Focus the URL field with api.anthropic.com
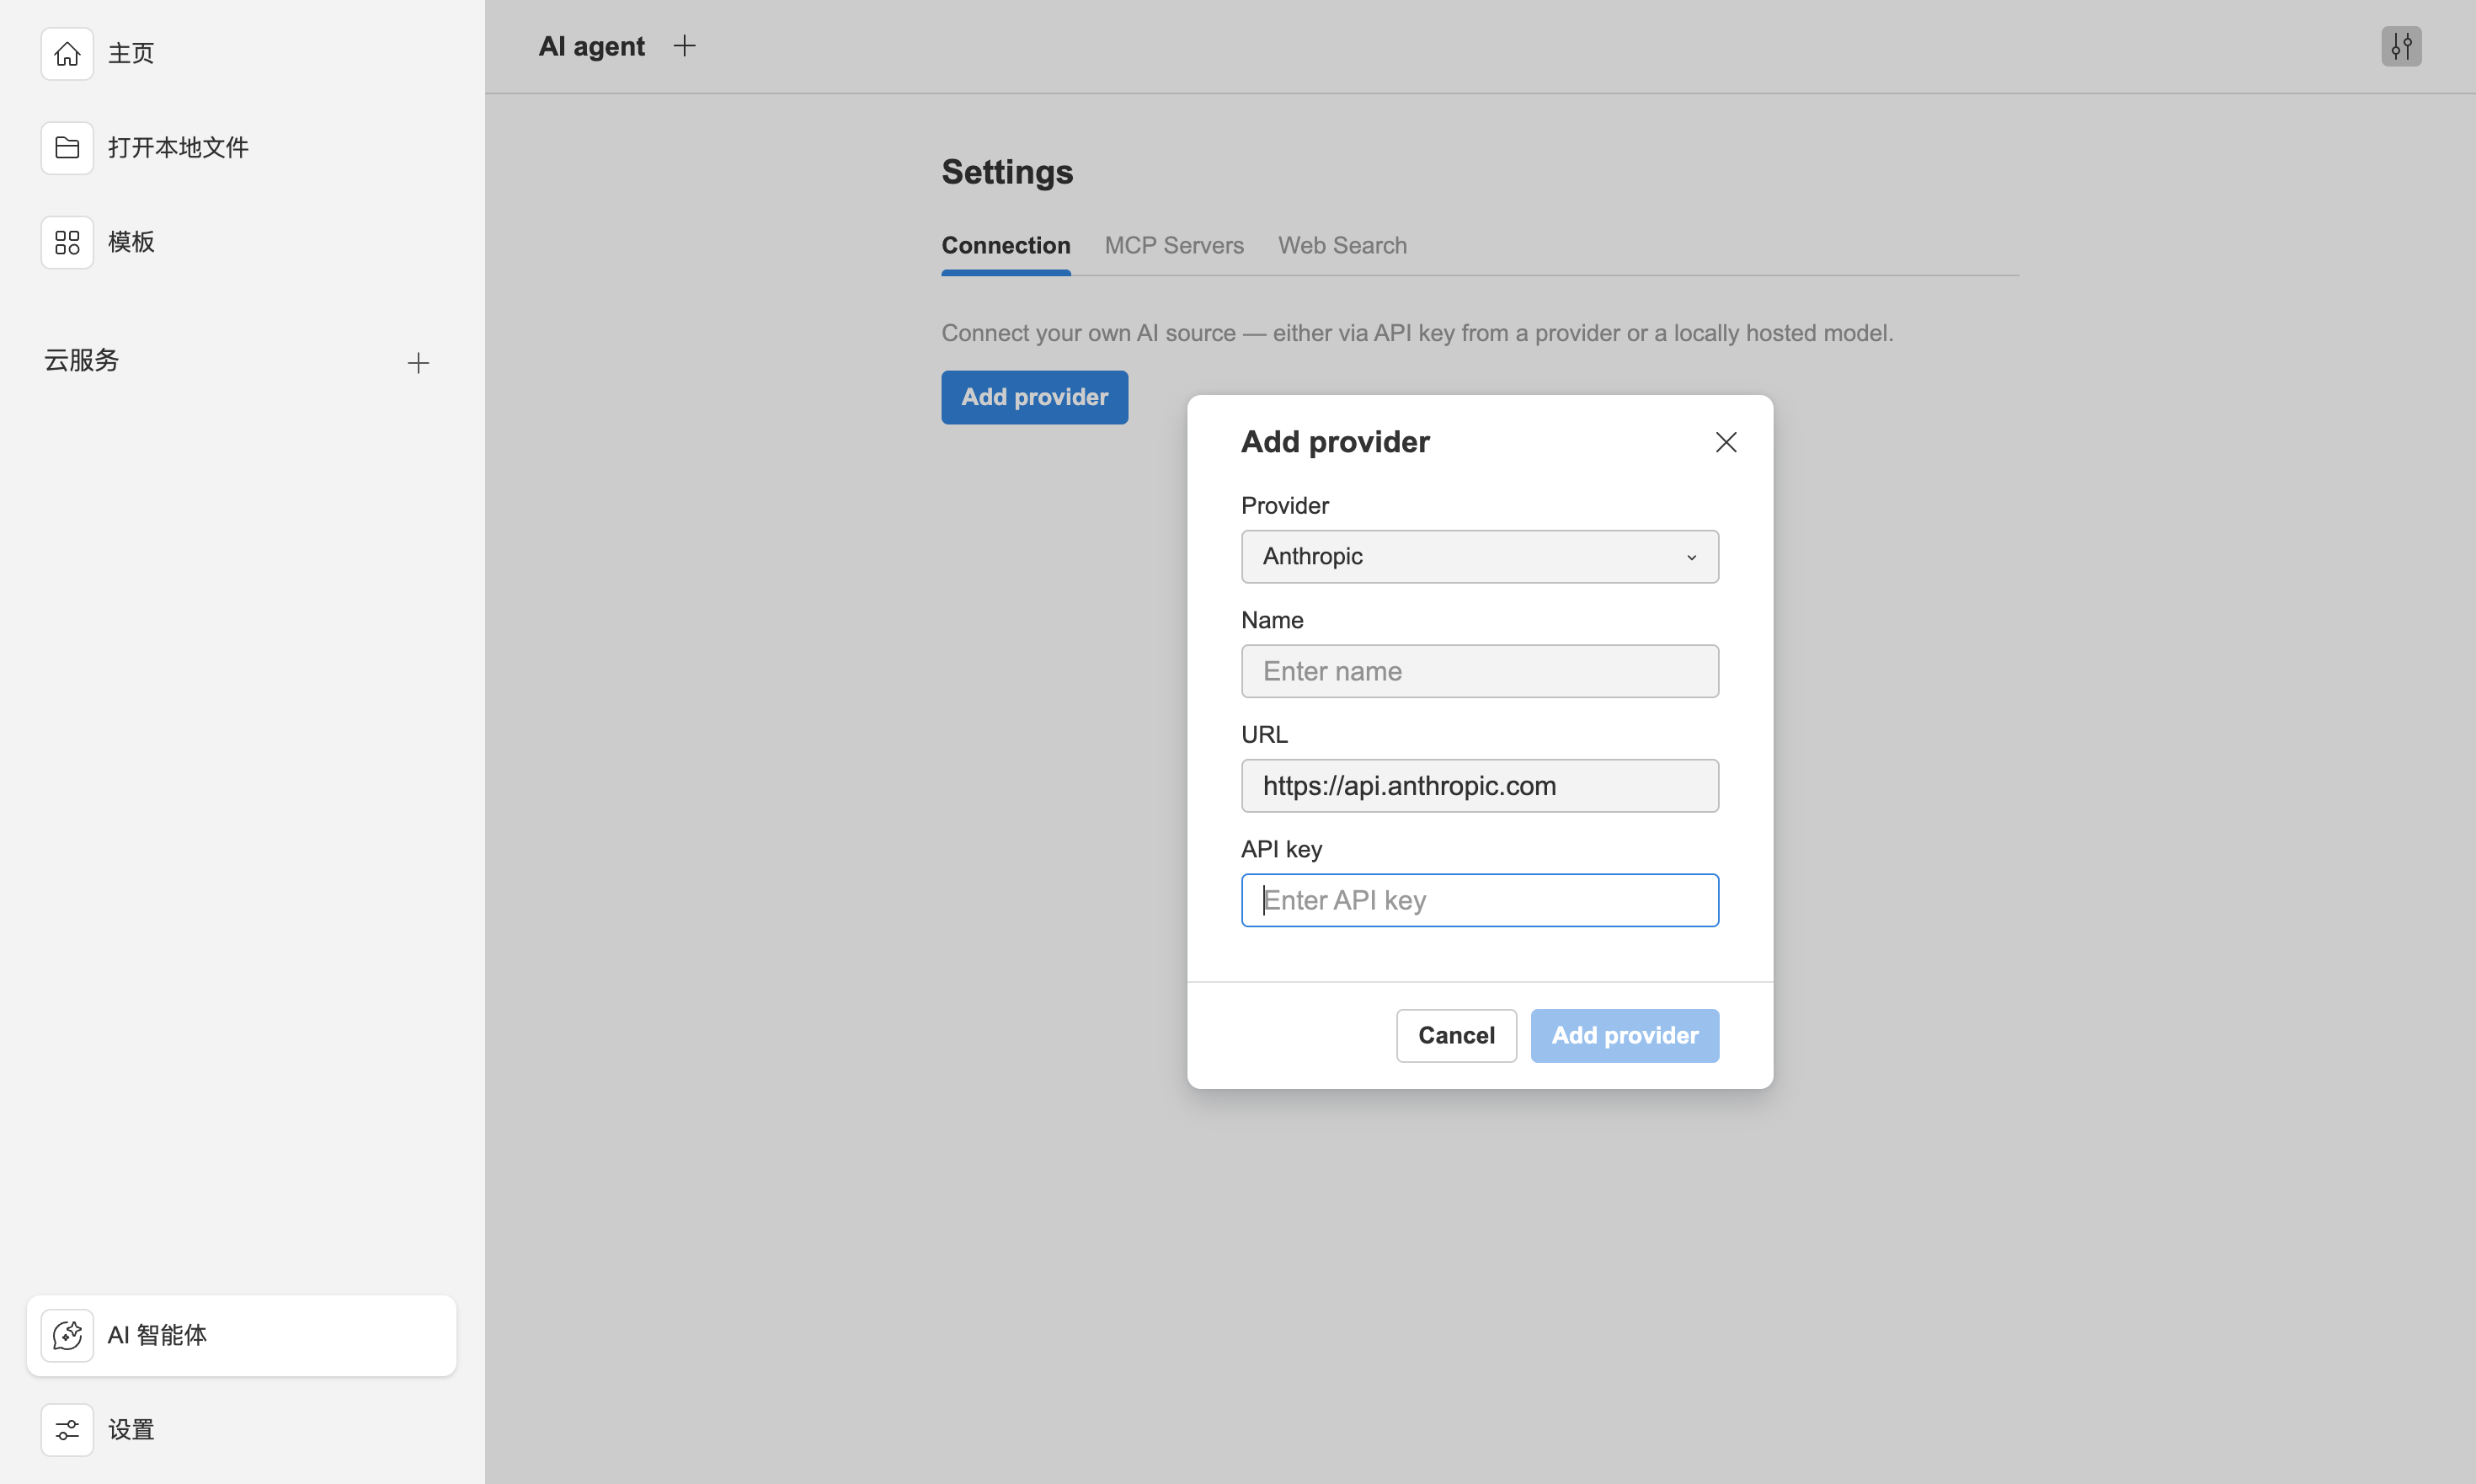The height and width of the screenshot is (1484, 2476). 1478,786
